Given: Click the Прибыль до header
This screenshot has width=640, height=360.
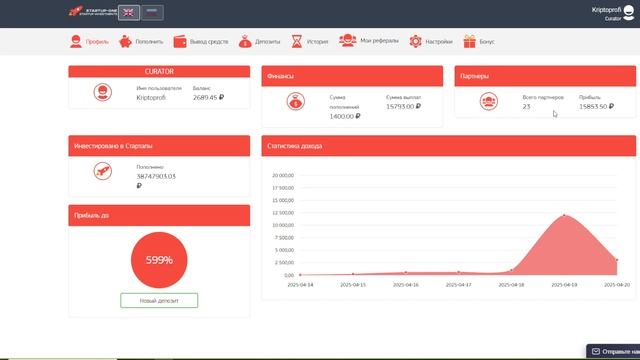Looking at the screenshot, I should click(159, 215).
